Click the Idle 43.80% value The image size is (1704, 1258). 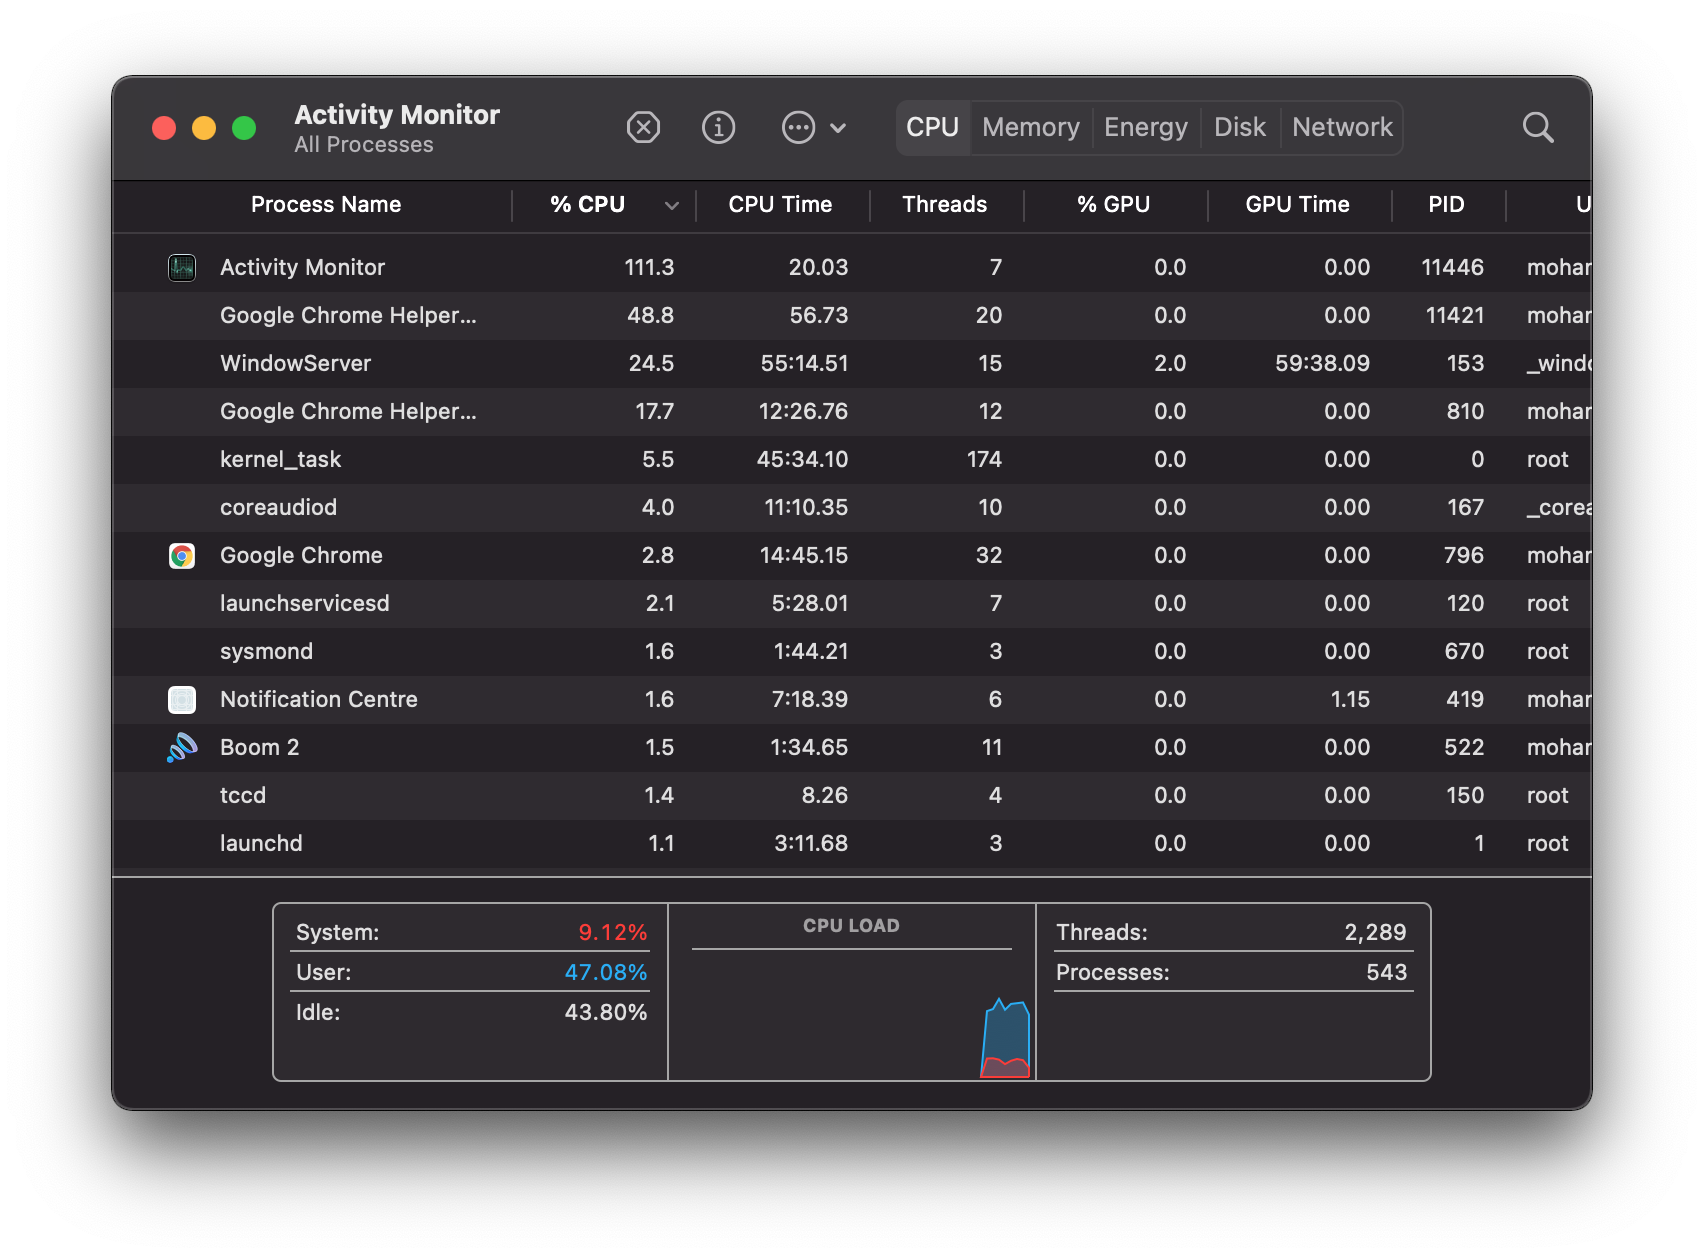click(606, 1013)
